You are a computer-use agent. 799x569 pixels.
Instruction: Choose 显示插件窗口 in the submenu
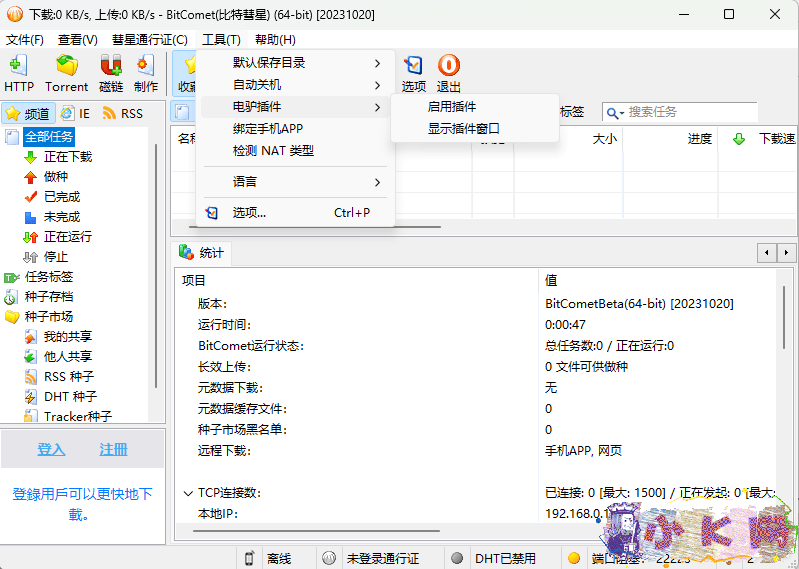tap(463, 129)
